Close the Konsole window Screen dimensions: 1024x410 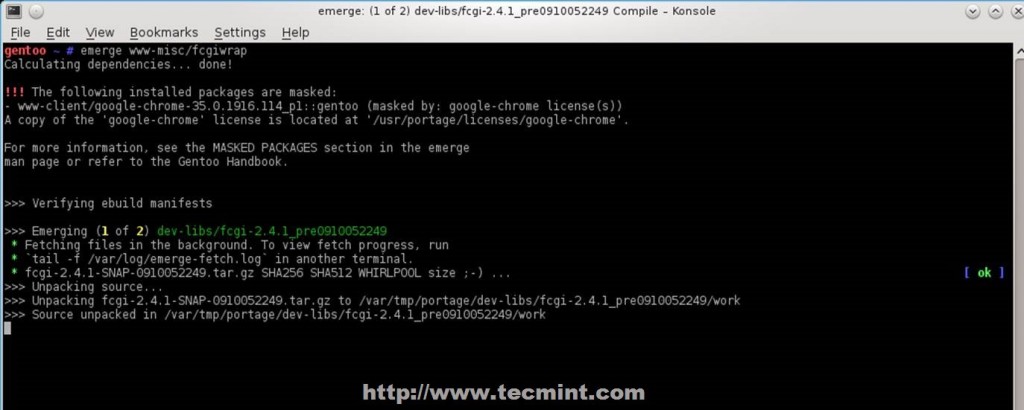click(x=1016, y=11)
